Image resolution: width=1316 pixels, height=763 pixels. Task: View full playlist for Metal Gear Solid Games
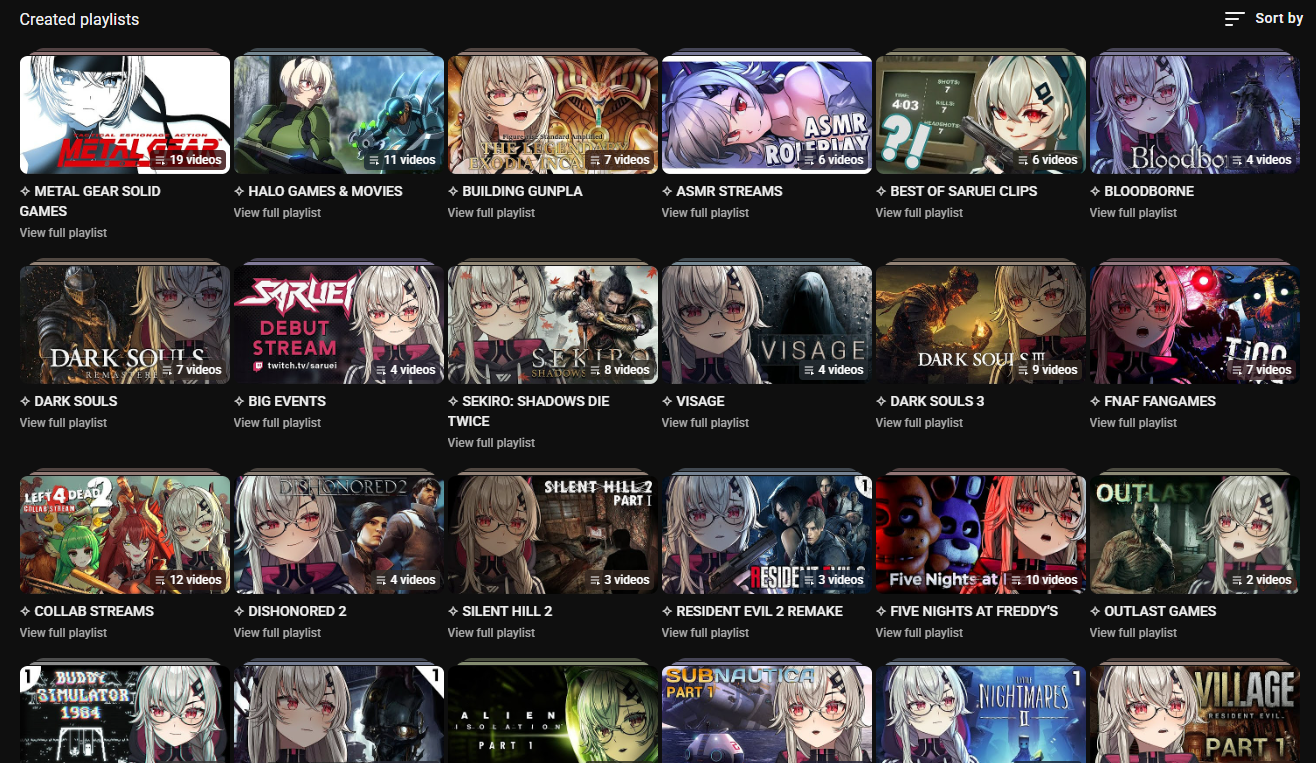pyautogui.click(x=63, y=233)
